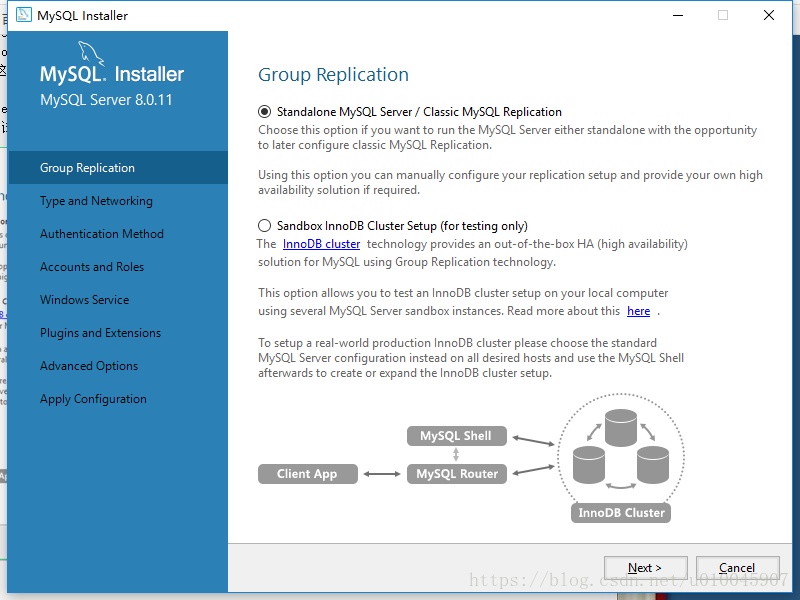Click the top database cylinder icon in cluster
This screenshot has height=600, width=800.
click(621, 428)
